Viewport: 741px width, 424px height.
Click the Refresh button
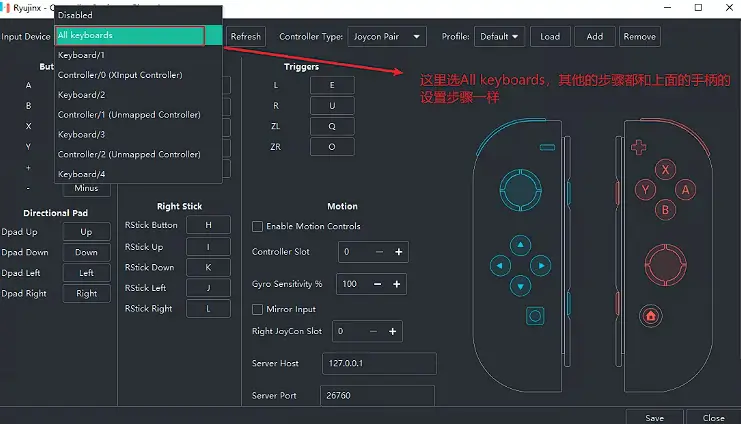245,37
